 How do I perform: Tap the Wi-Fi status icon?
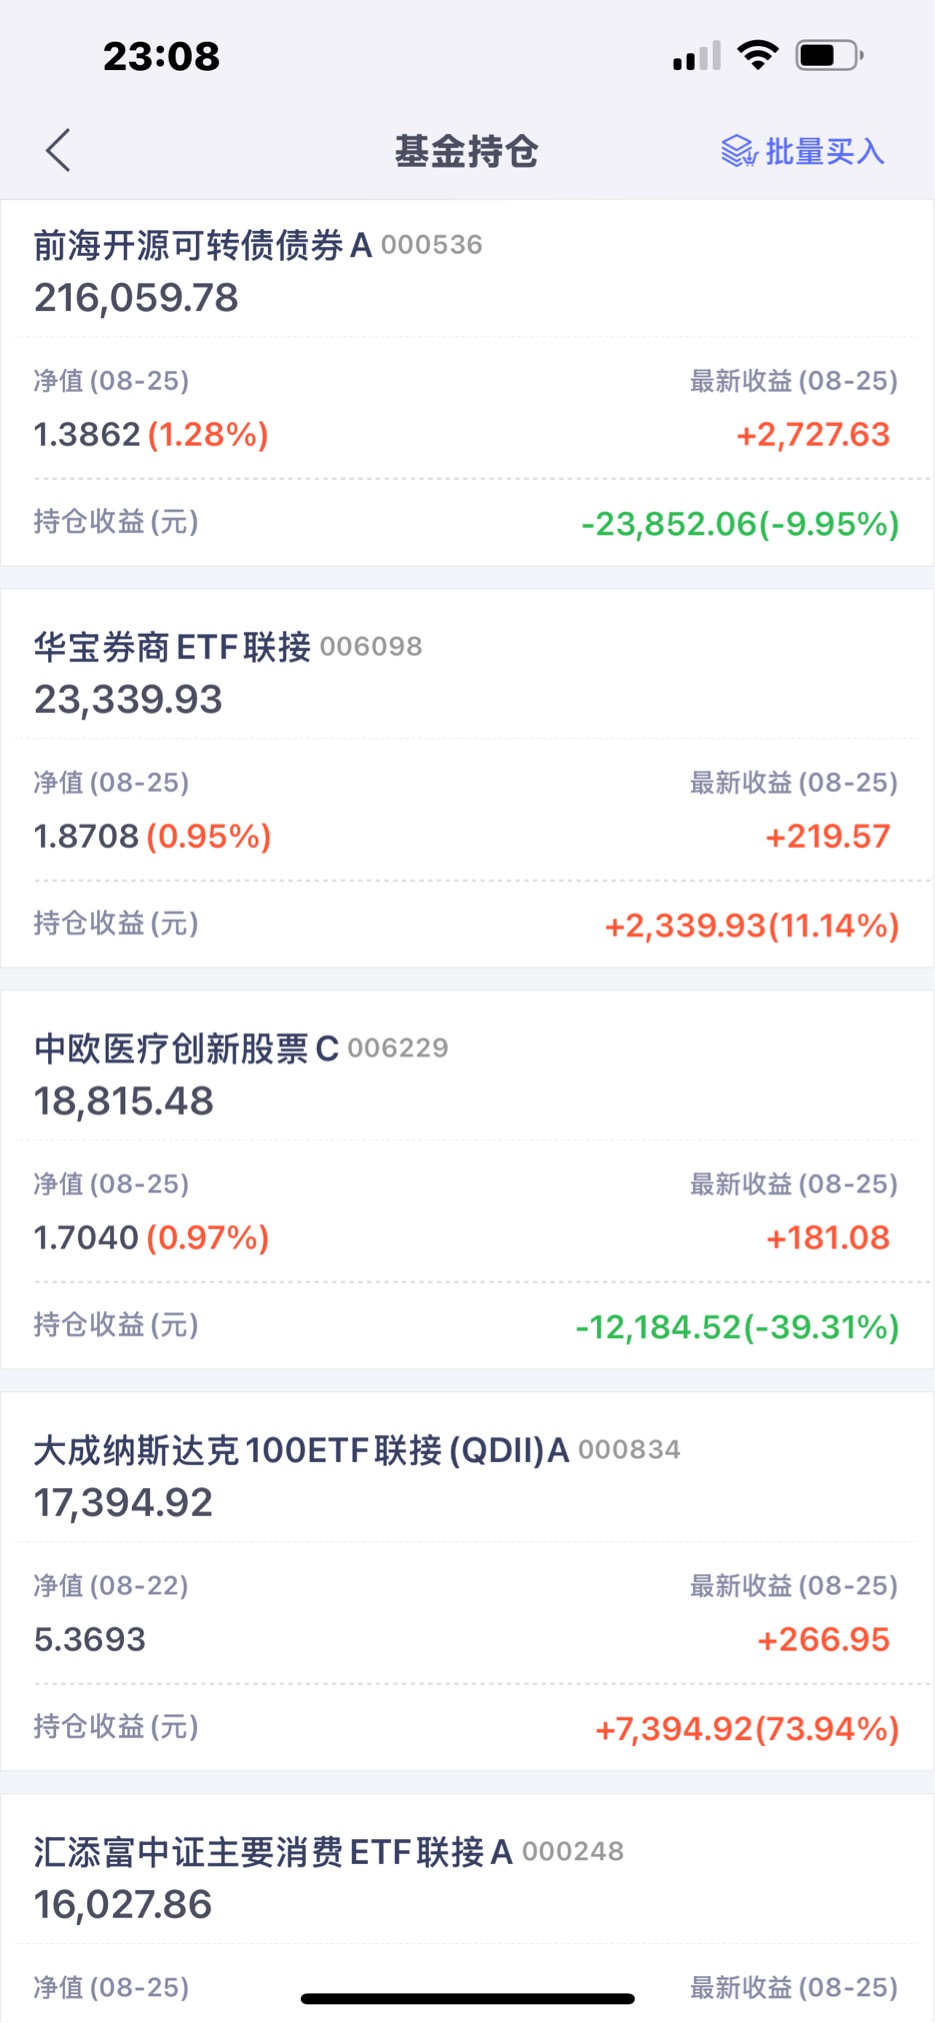pyautogui.click(x=758, y=55)
